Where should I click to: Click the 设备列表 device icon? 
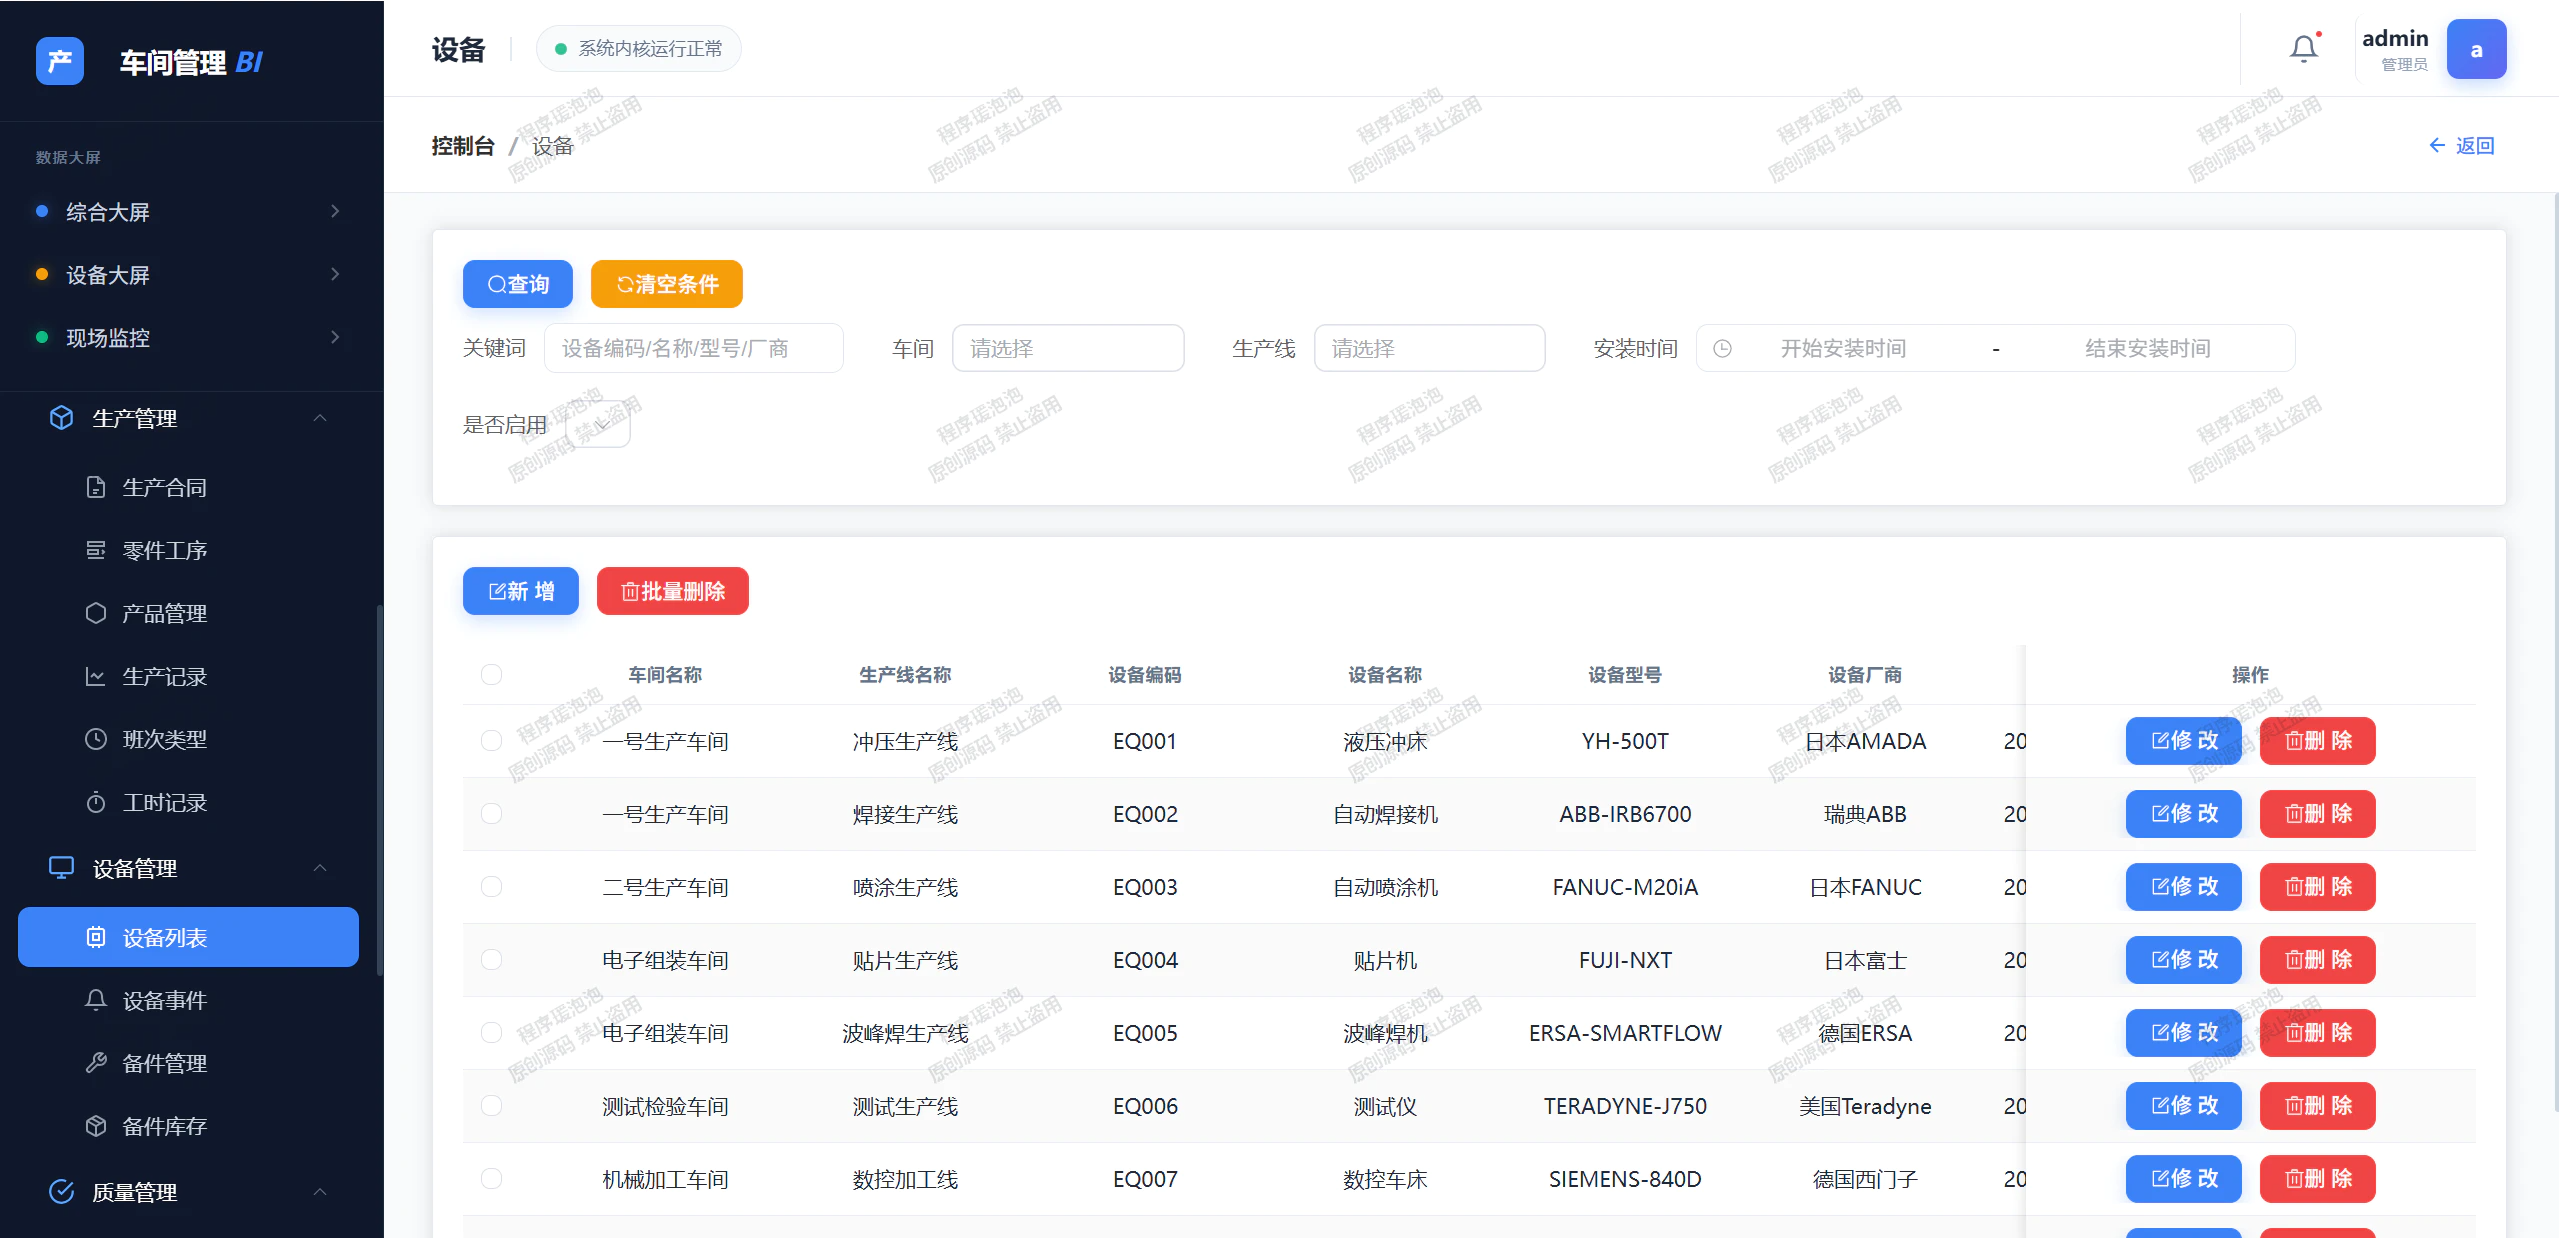pyautogui.click(x=96, y=937)
